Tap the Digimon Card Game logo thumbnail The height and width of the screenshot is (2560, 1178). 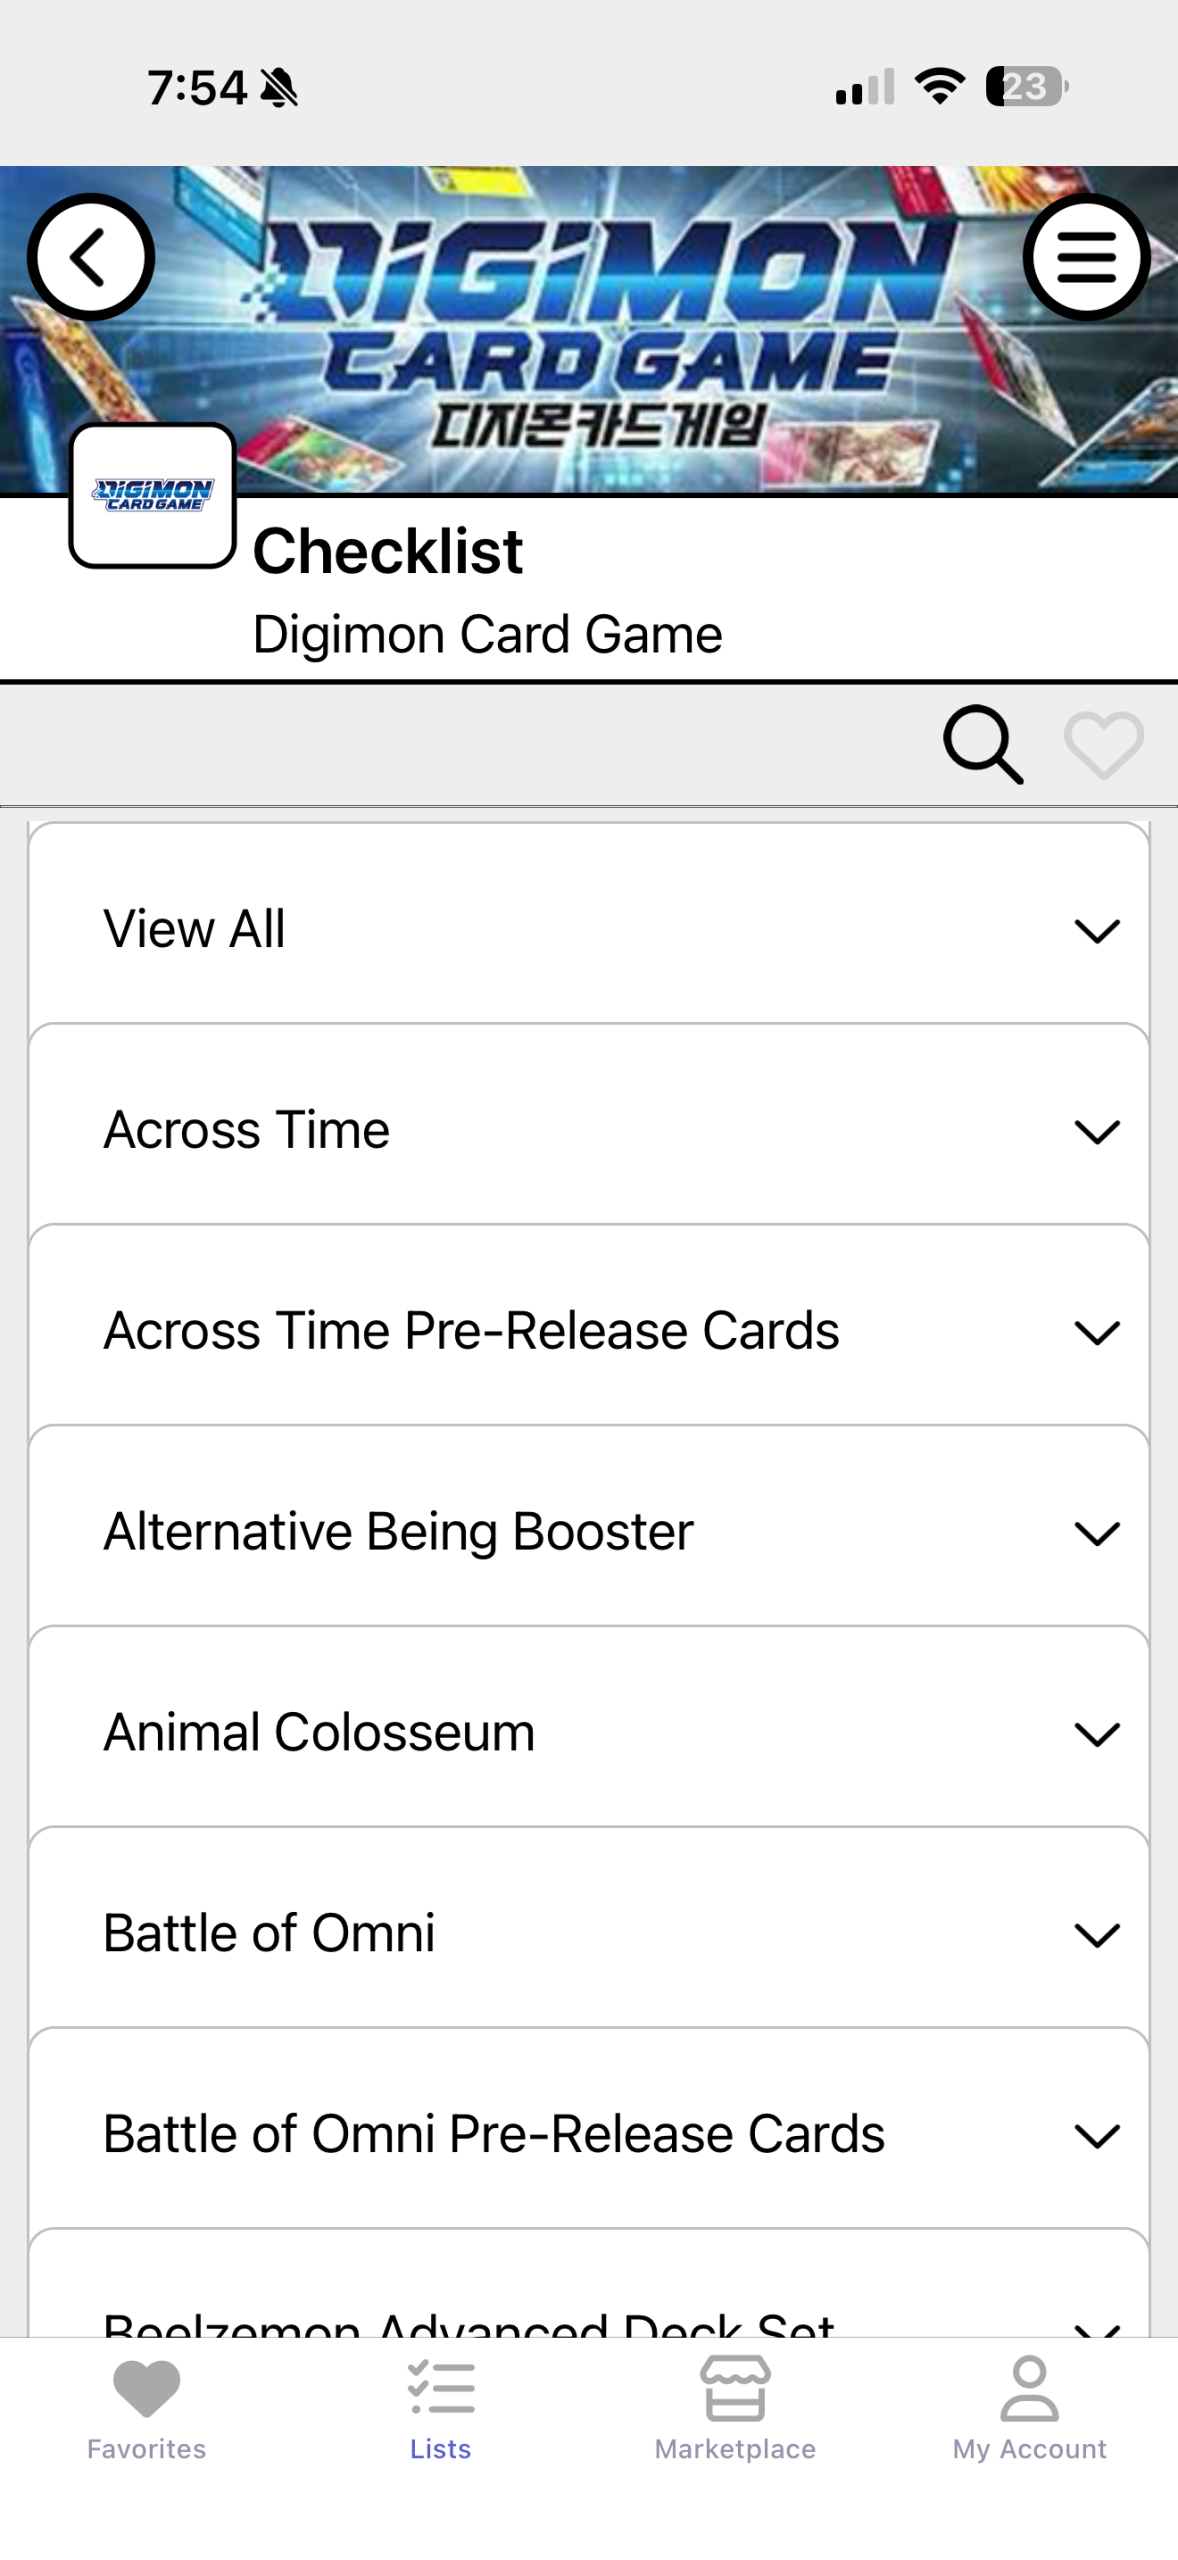point(152,495)
